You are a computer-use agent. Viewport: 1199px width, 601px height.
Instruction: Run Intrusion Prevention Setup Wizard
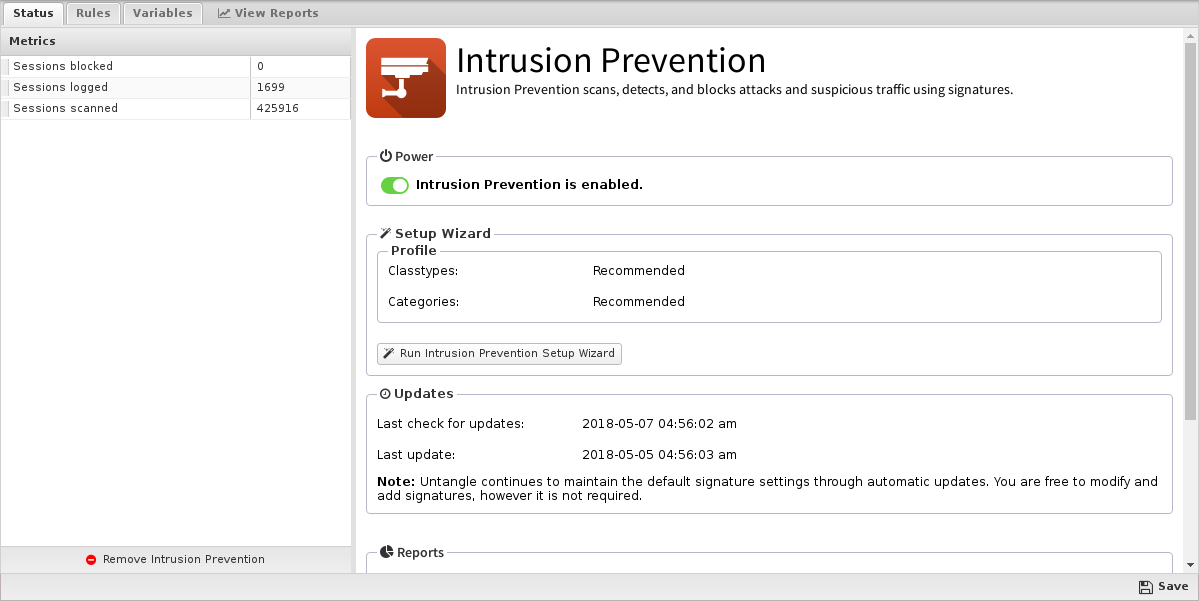[499, 353]
